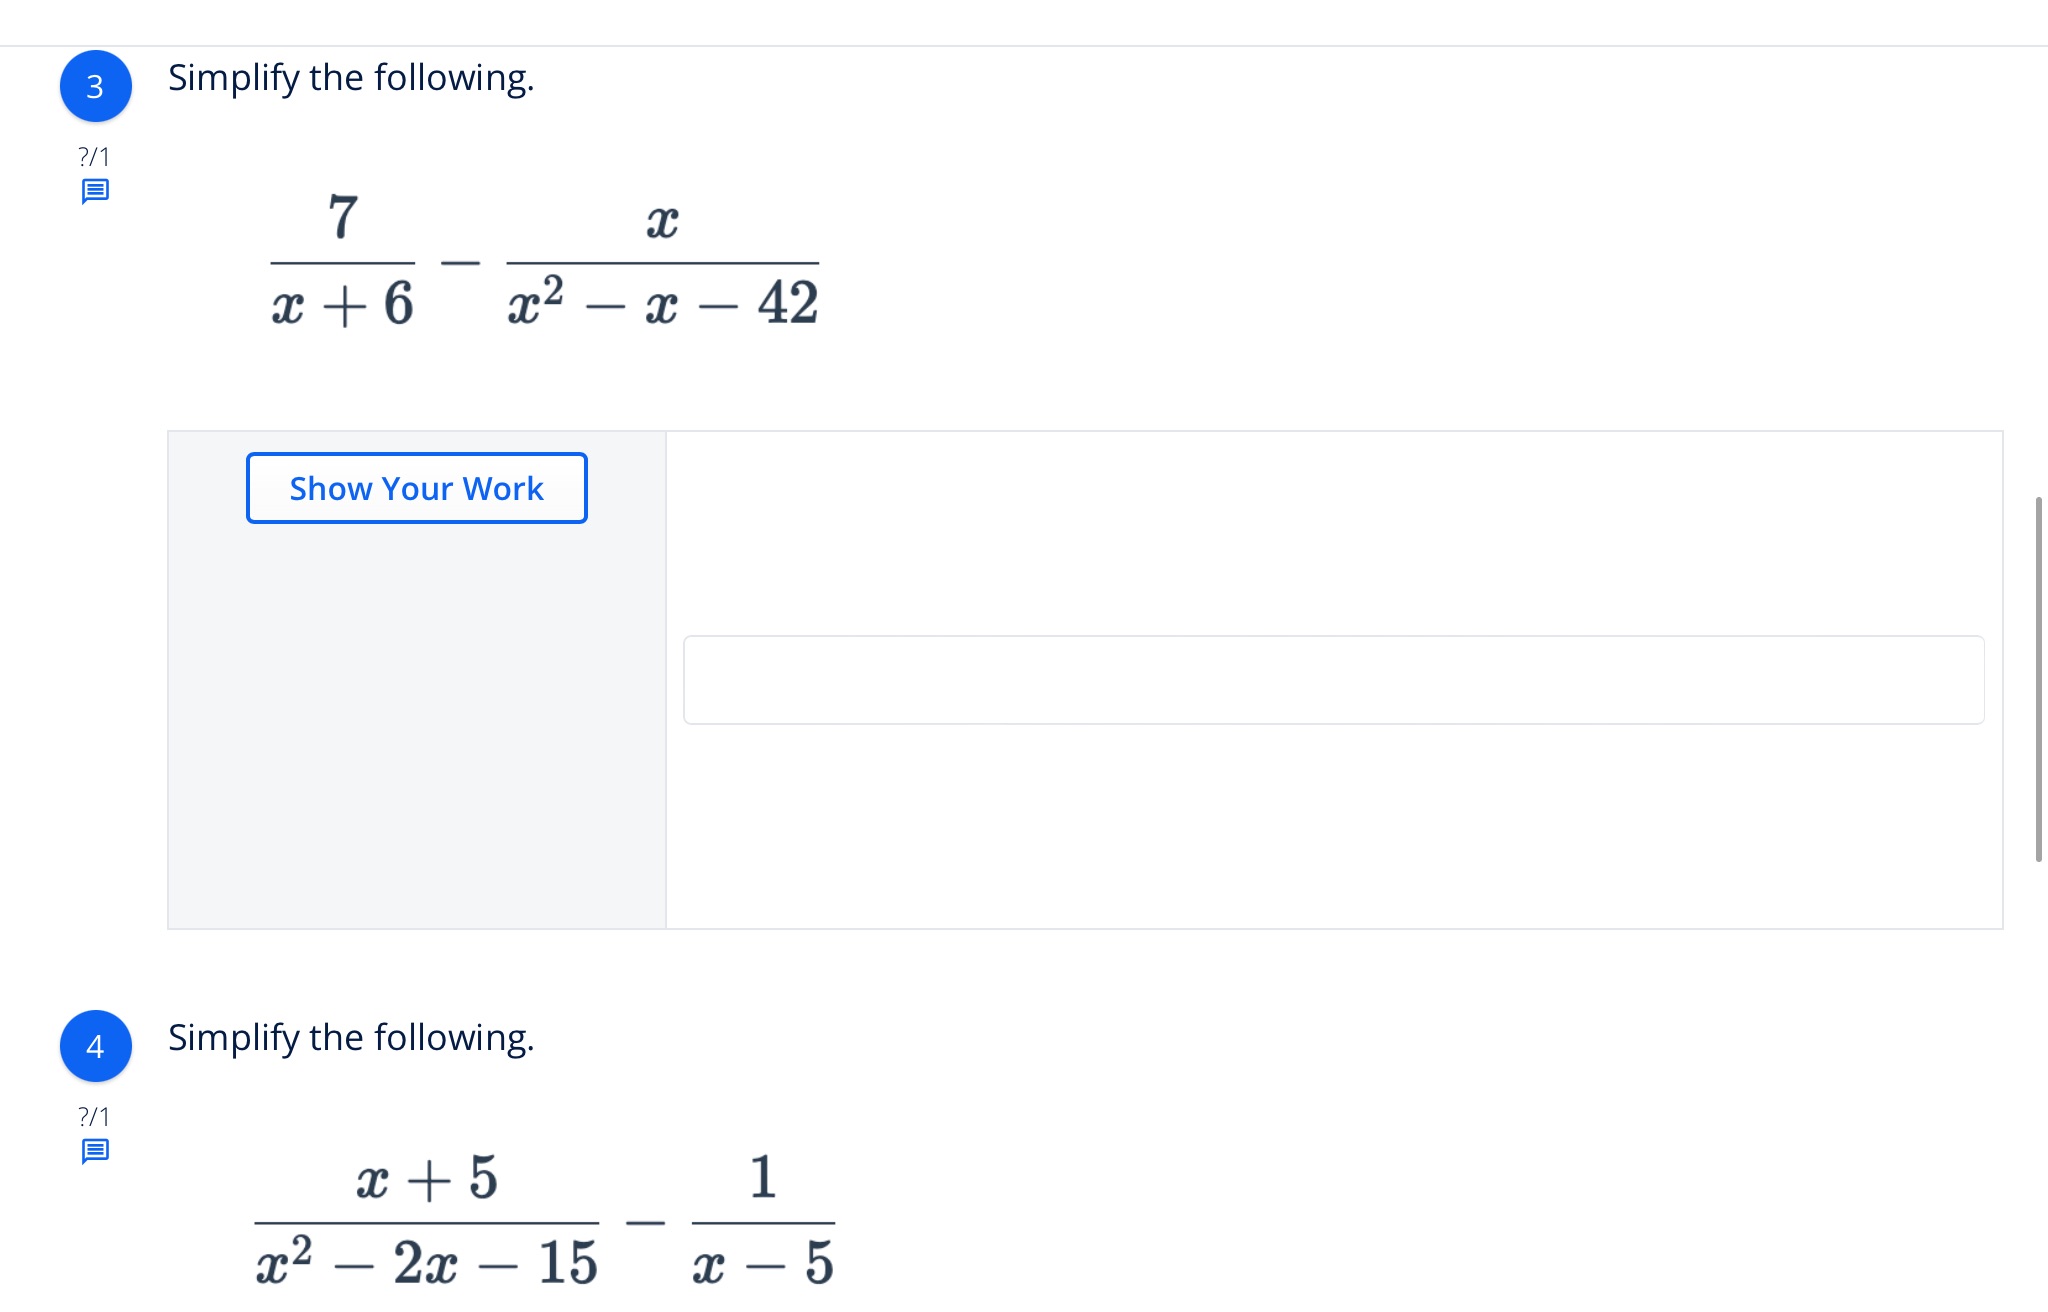Image resolution: width=2048 pixels, height=1312 pixels.
Task: Click the fraction 1 over x − 5
Action: (763, 1222)
